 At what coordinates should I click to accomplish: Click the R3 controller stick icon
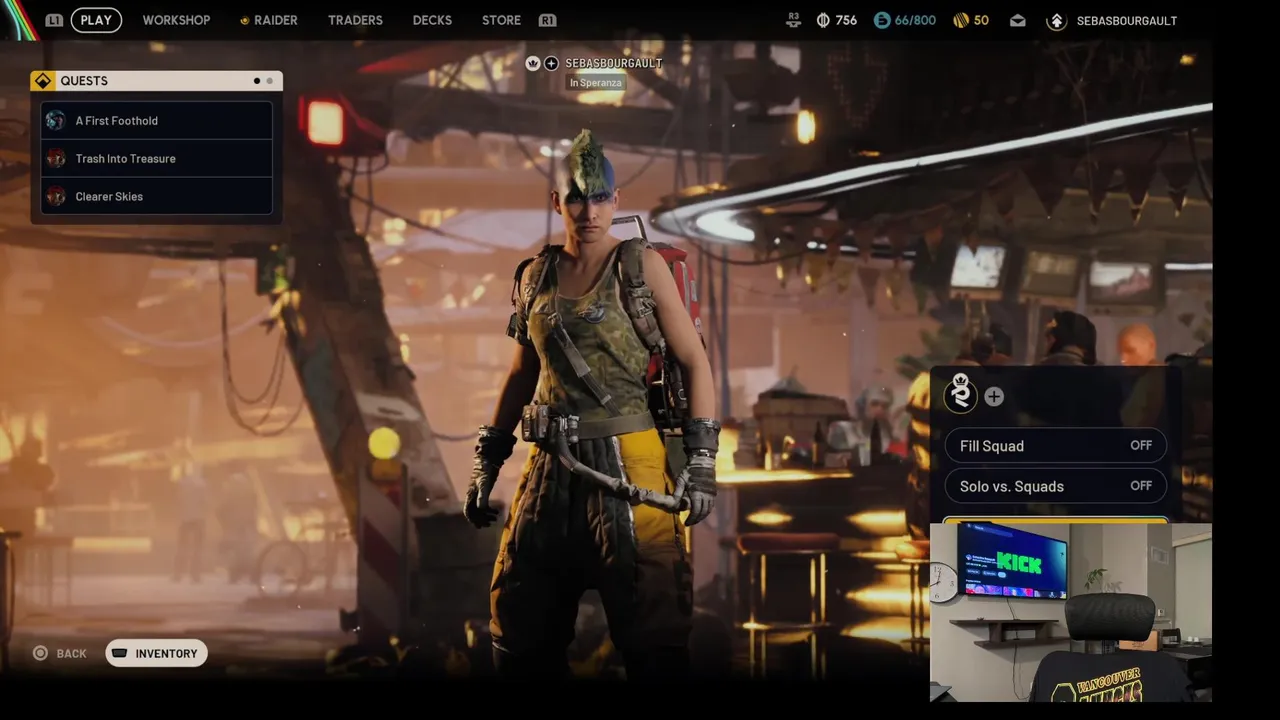(x=793, y=20)
